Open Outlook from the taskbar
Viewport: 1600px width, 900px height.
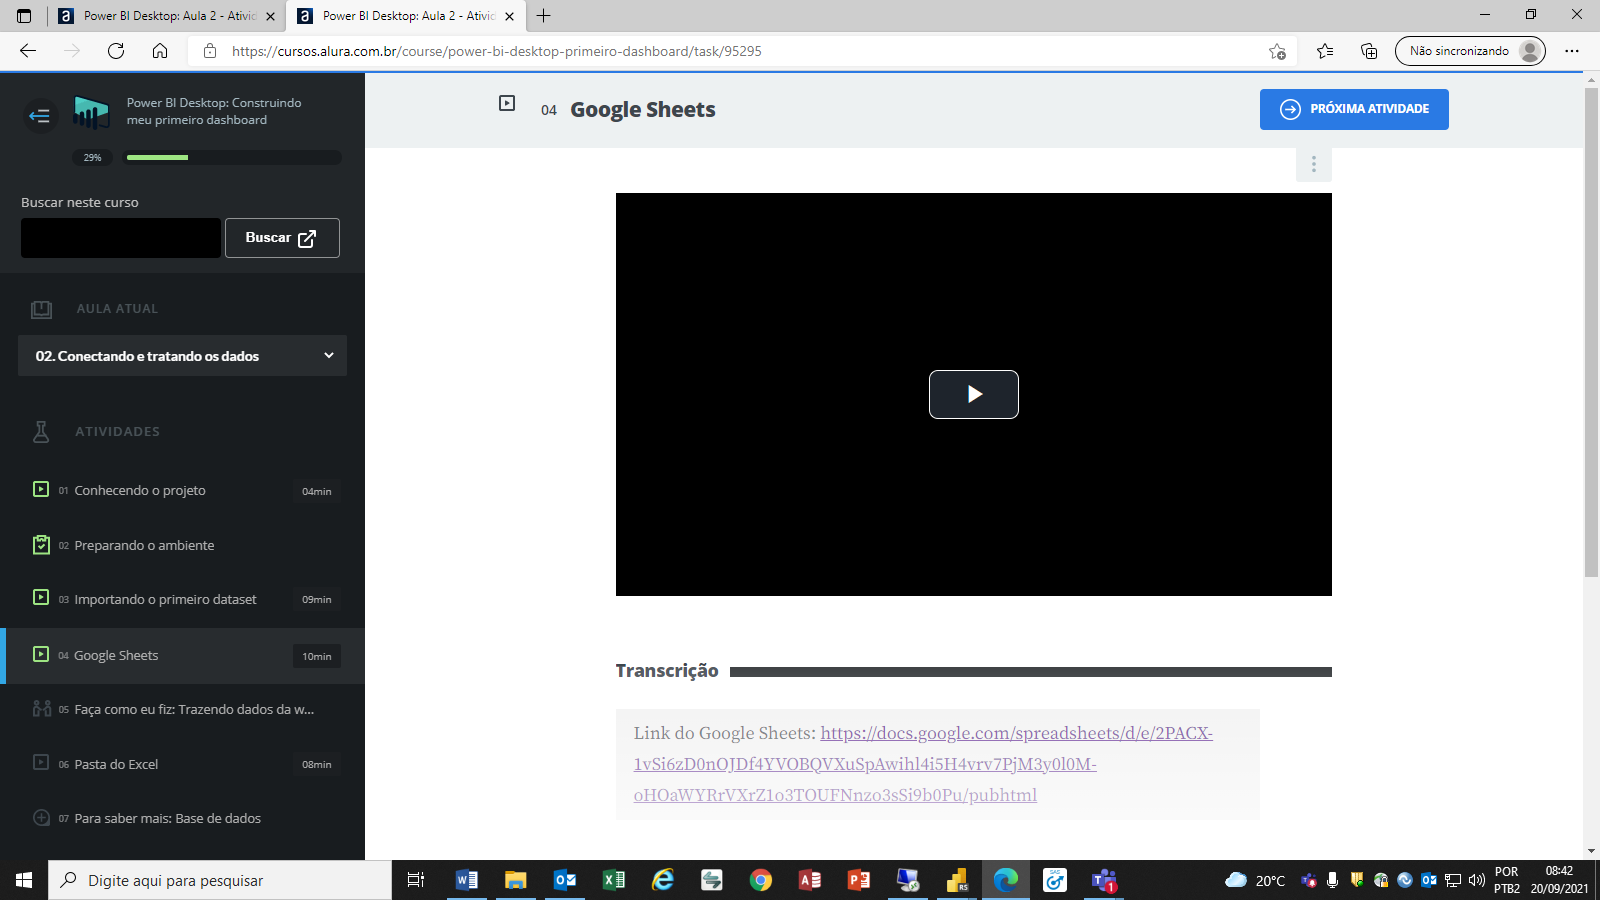(x=565, y=880)
